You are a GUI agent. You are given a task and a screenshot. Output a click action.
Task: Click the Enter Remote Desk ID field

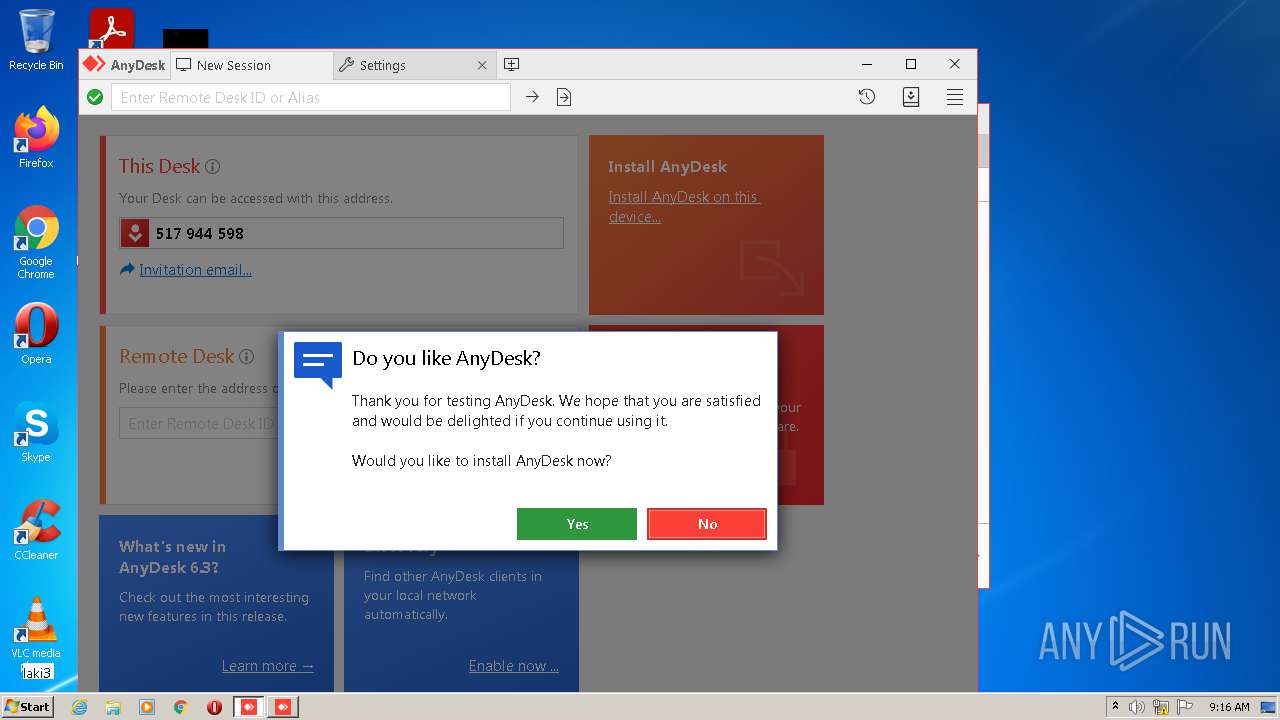(x=199, y=424)
